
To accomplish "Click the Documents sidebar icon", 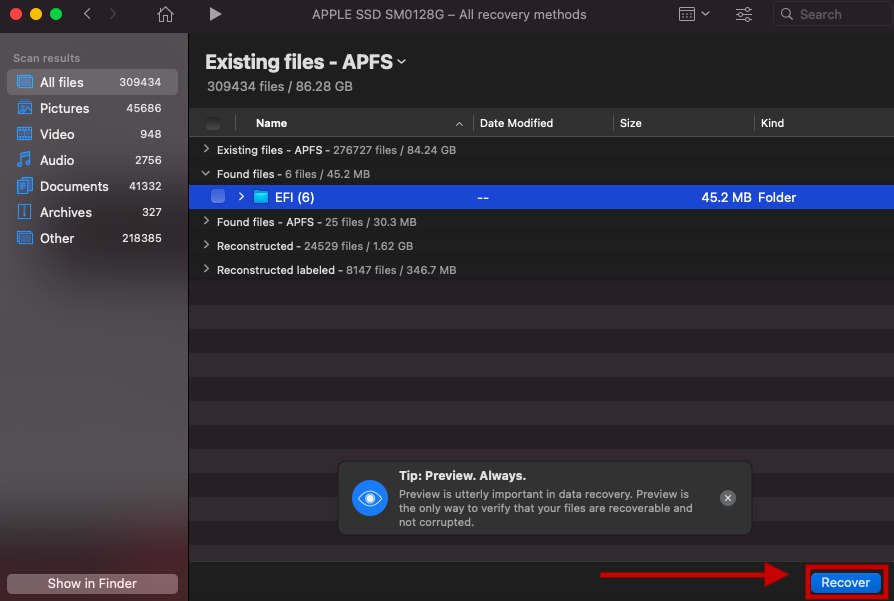I will tap(25, 186).
